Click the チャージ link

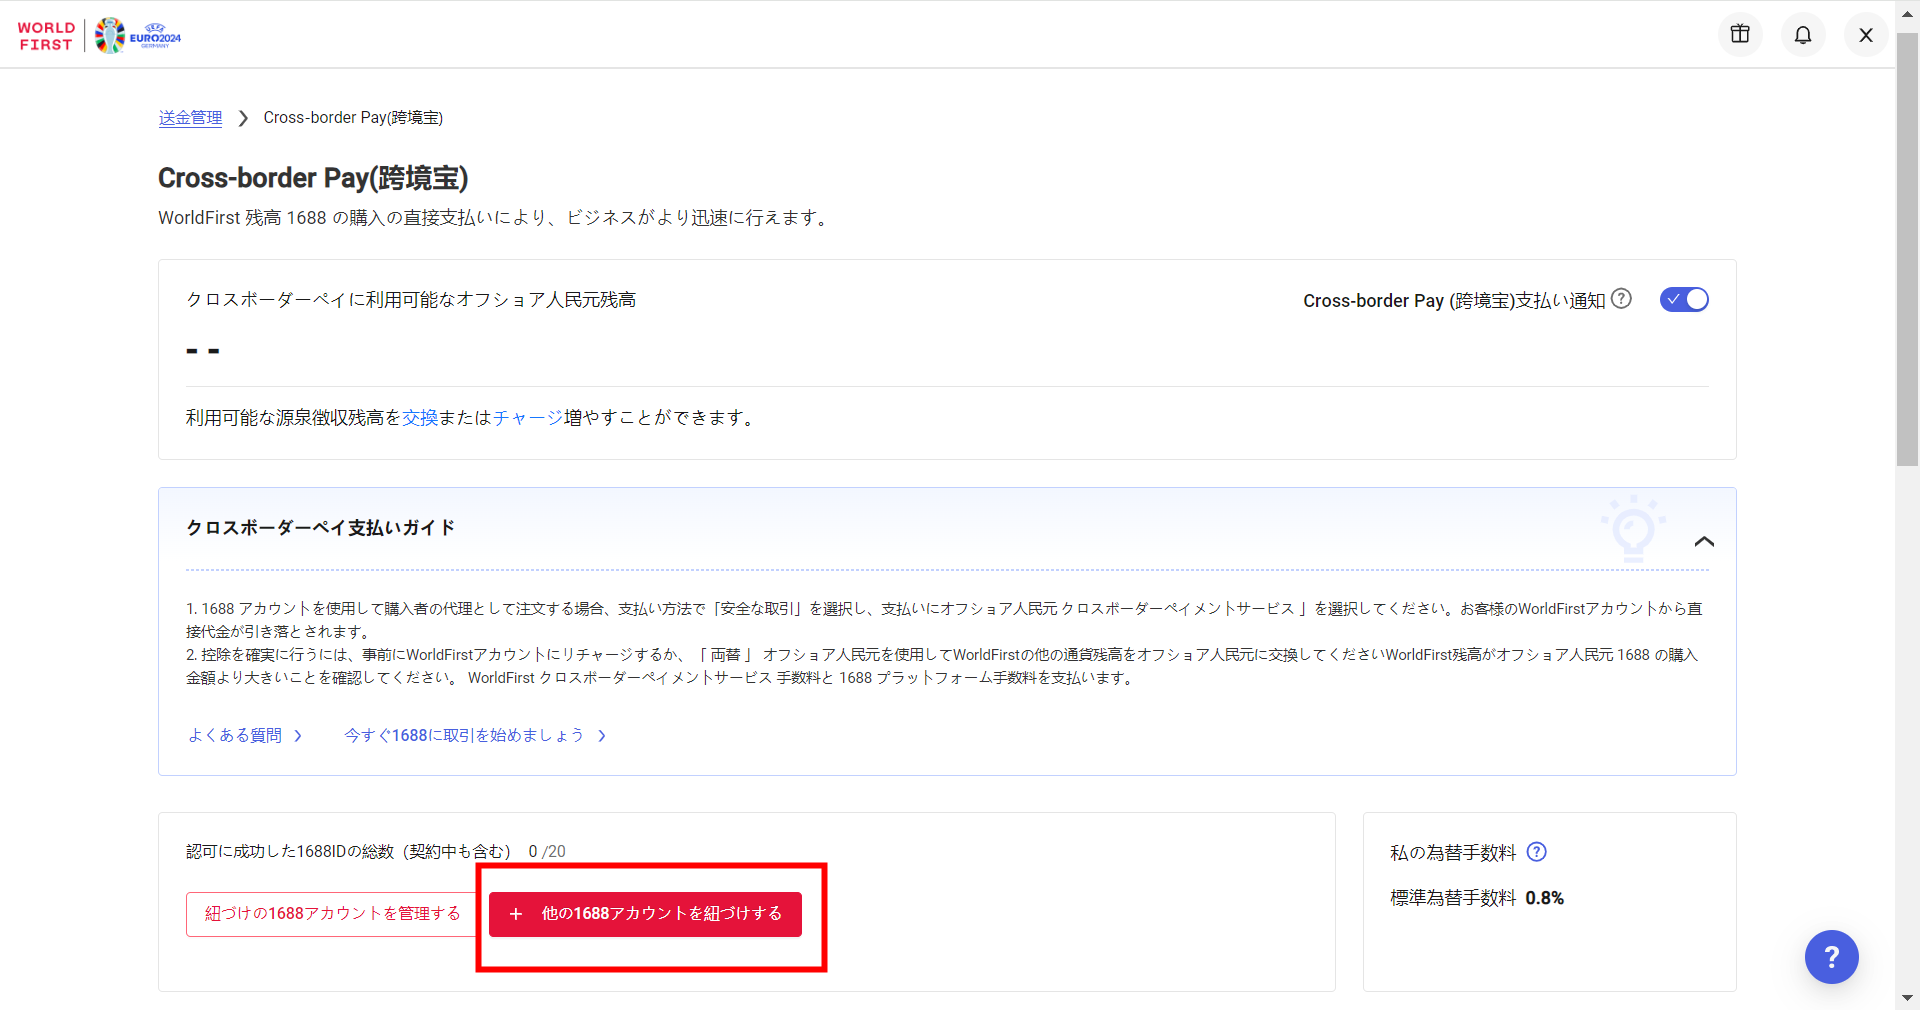(528, 418)
